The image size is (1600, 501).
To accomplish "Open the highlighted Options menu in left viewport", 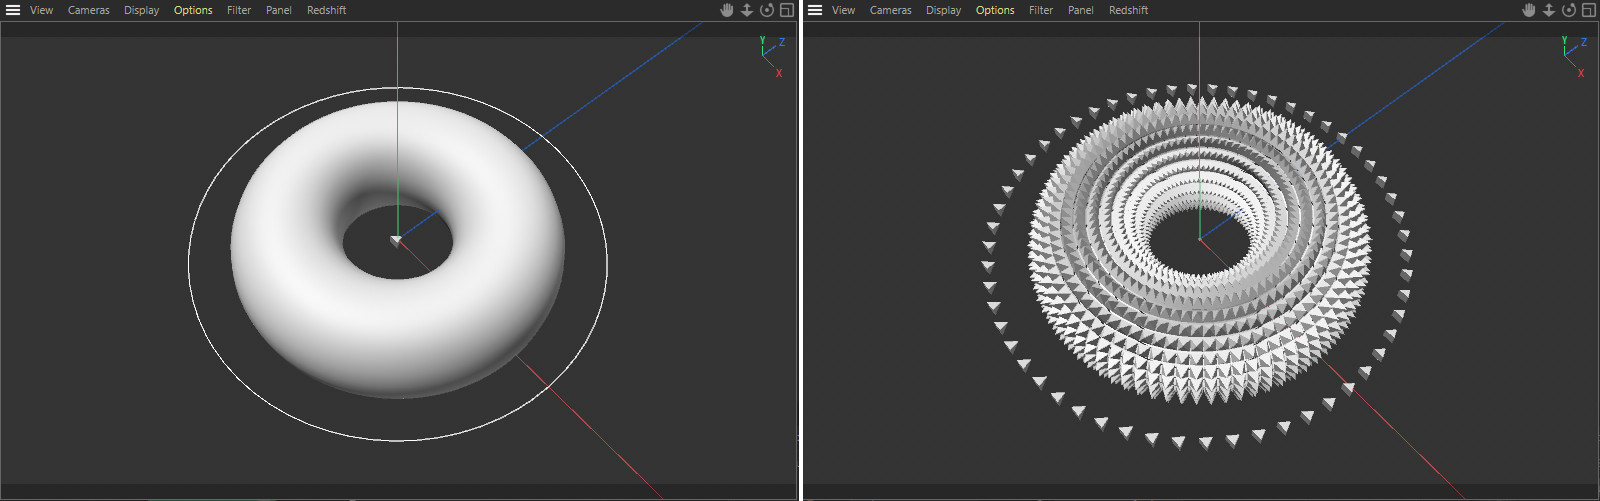I will pyautogui.click(x=193, y=10).
